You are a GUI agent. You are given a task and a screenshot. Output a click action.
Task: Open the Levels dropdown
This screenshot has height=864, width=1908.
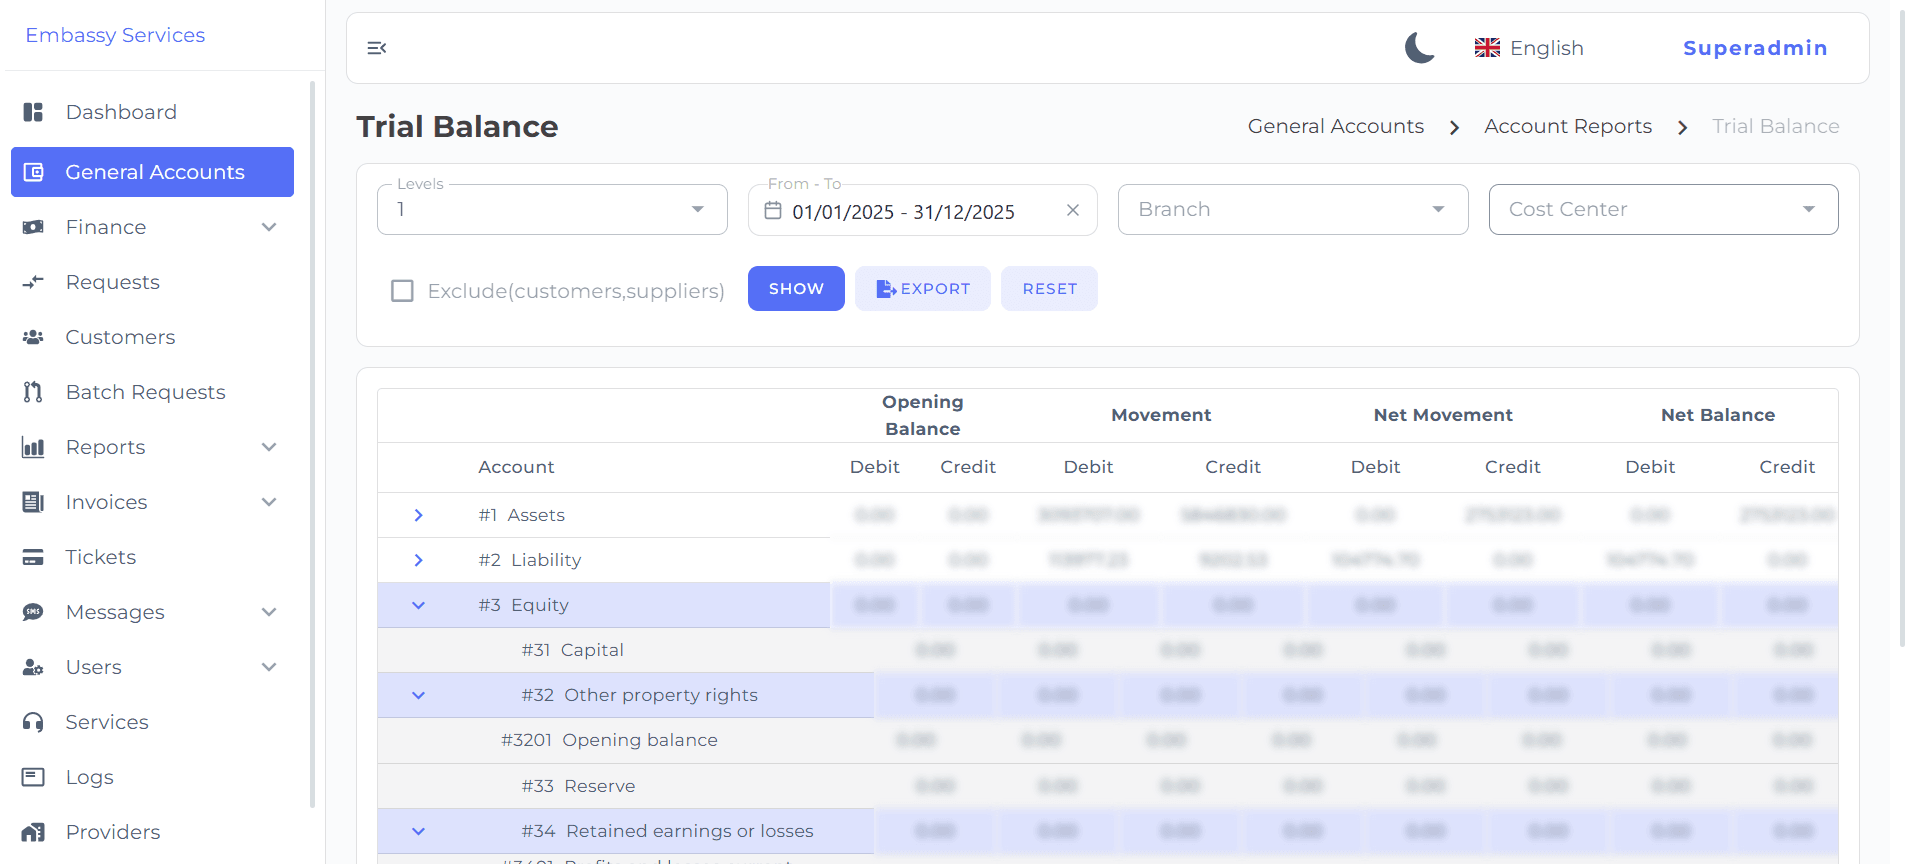(x=552, y=209)
